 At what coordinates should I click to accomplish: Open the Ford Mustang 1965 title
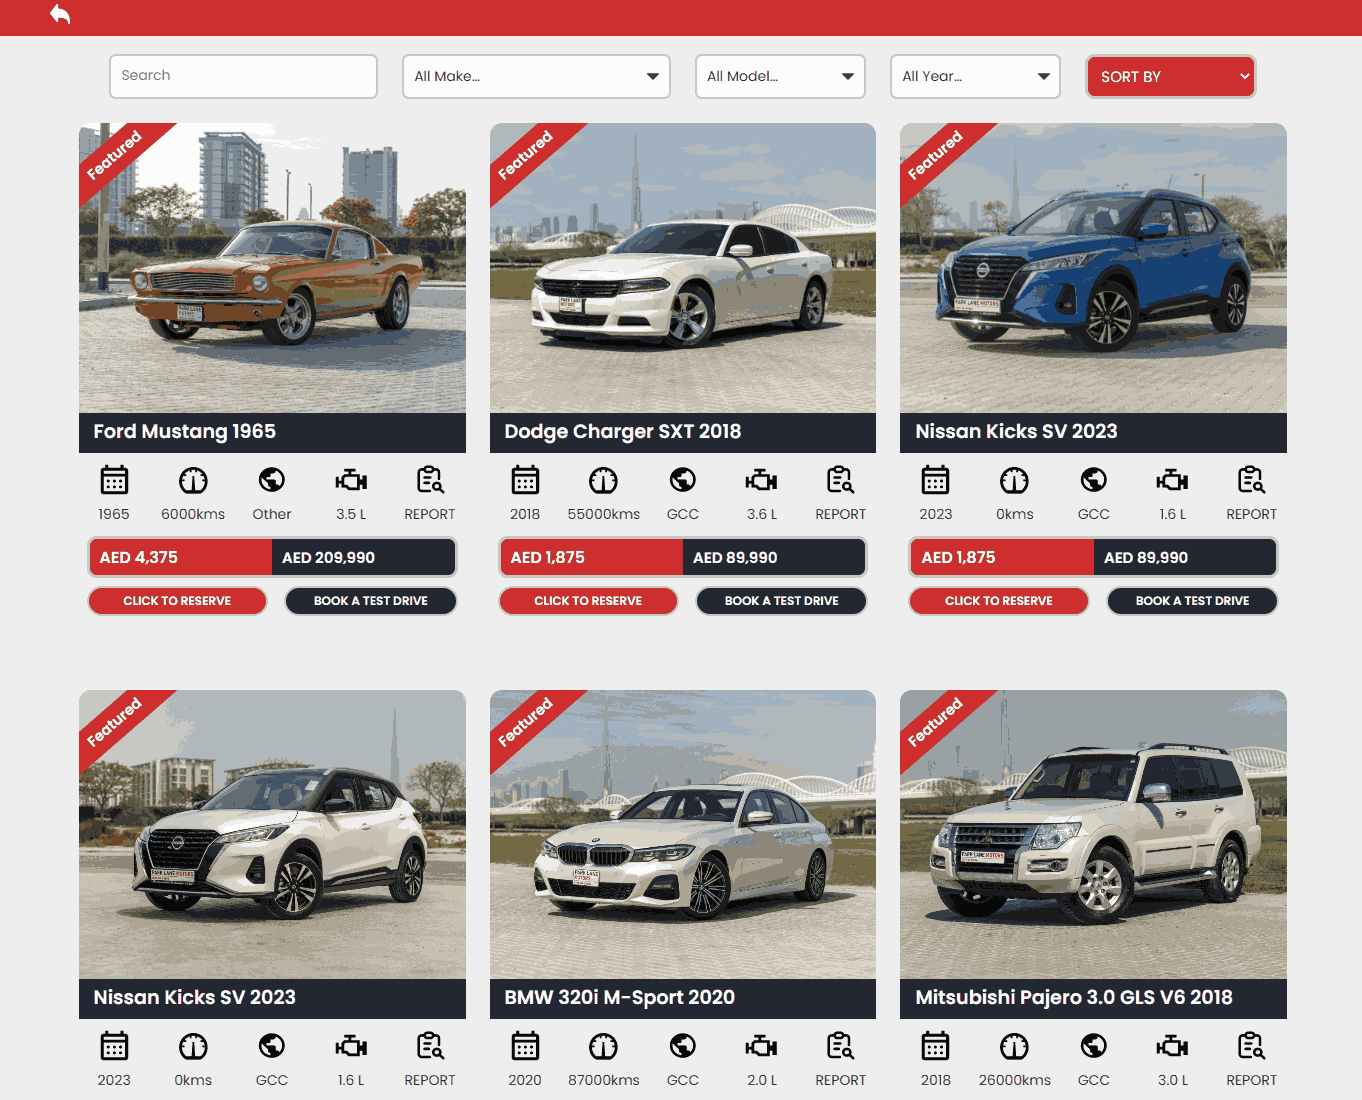coord(185,432)
